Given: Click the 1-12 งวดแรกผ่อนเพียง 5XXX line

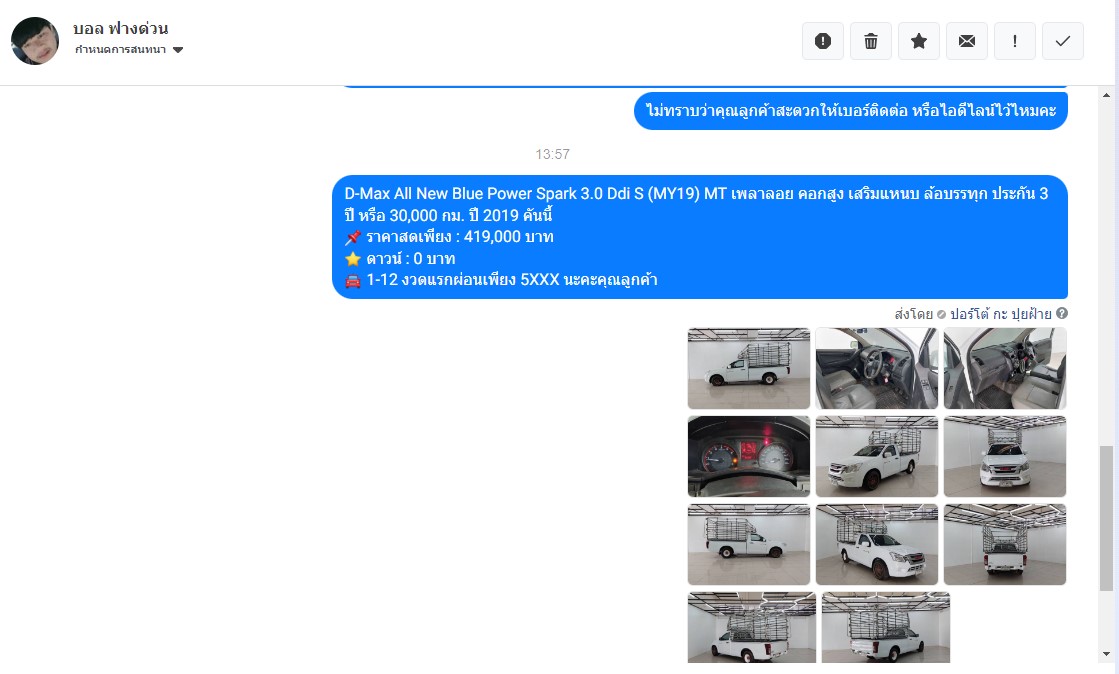Looking at the screenshot, I should [x=501, y=280].
